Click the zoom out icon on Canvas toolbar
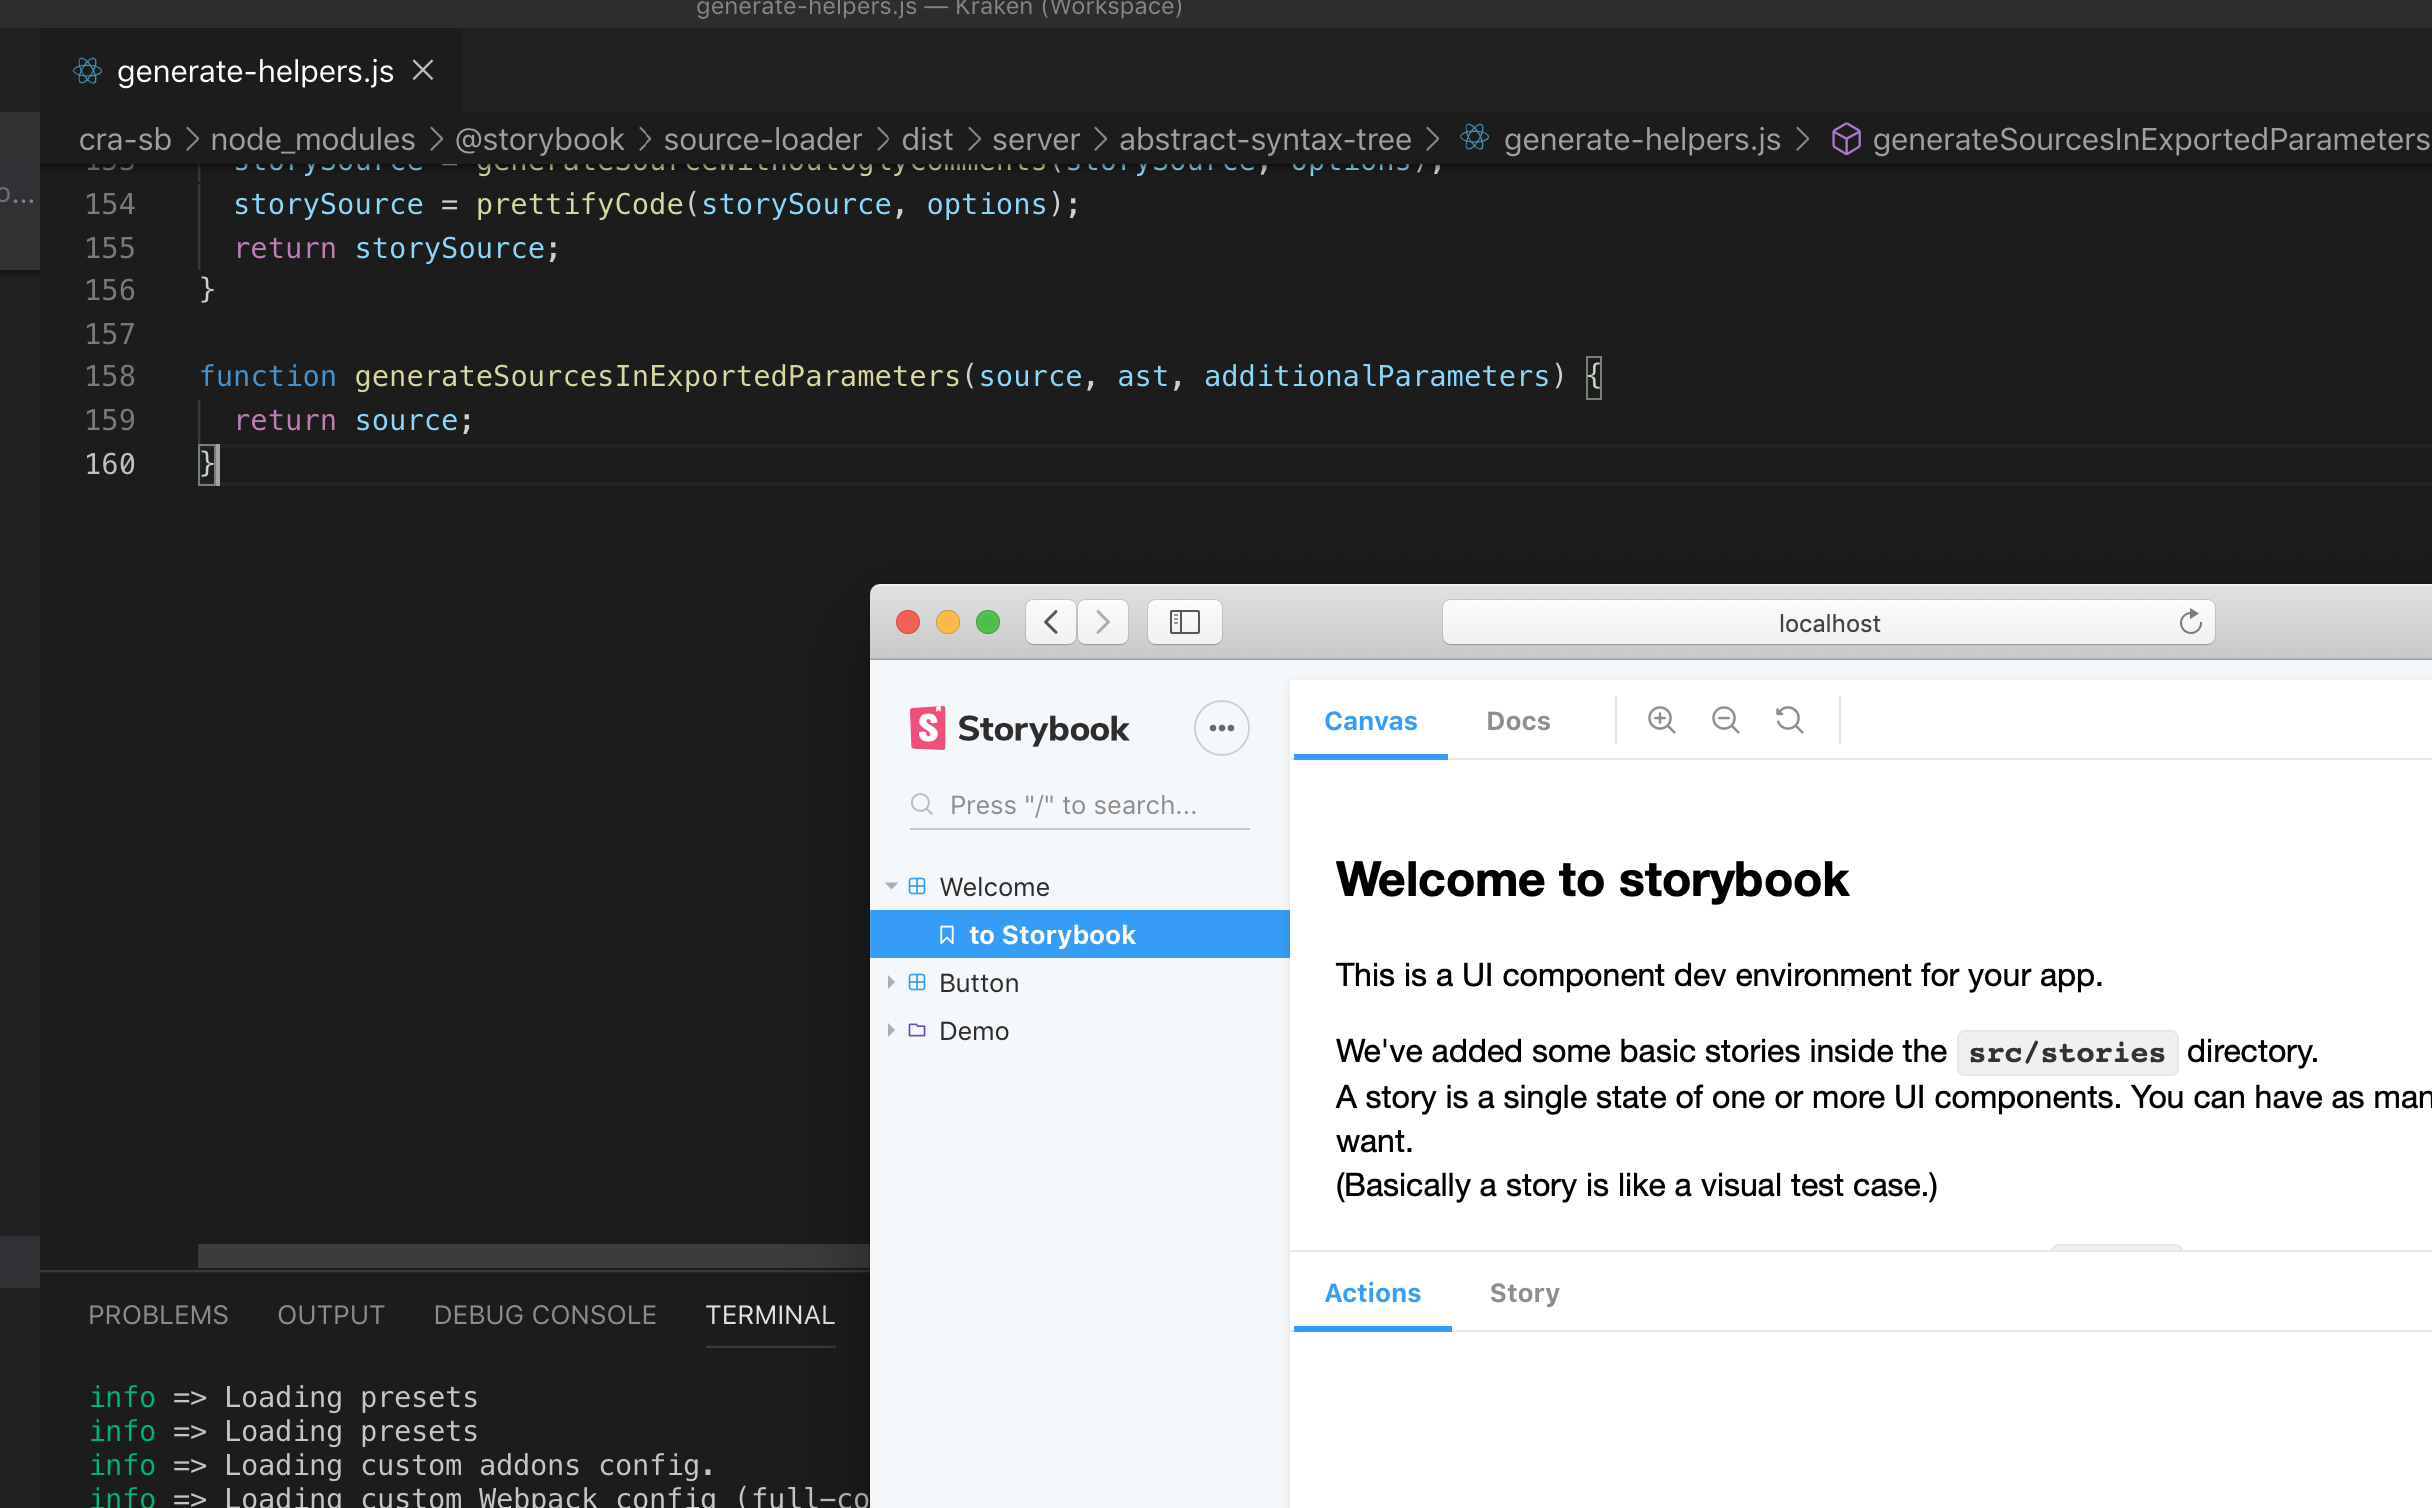 tap(1725, 720)
